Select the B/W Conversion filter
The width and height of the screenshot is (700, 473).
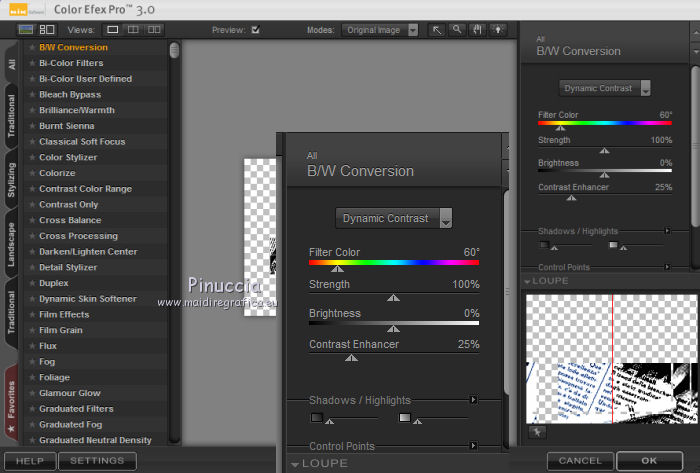coord(73,47)
